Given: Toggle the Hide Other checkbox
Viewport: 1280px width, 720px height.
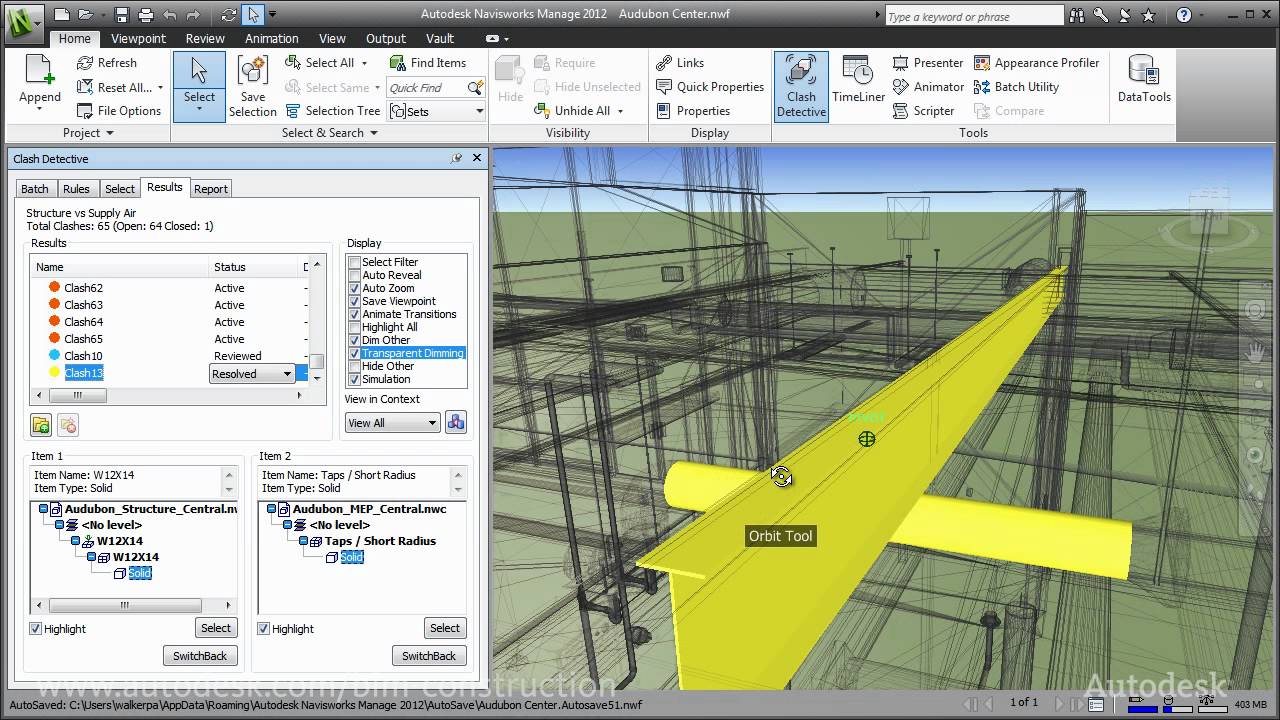Looking at the screenshot, I should click(354, 366).
